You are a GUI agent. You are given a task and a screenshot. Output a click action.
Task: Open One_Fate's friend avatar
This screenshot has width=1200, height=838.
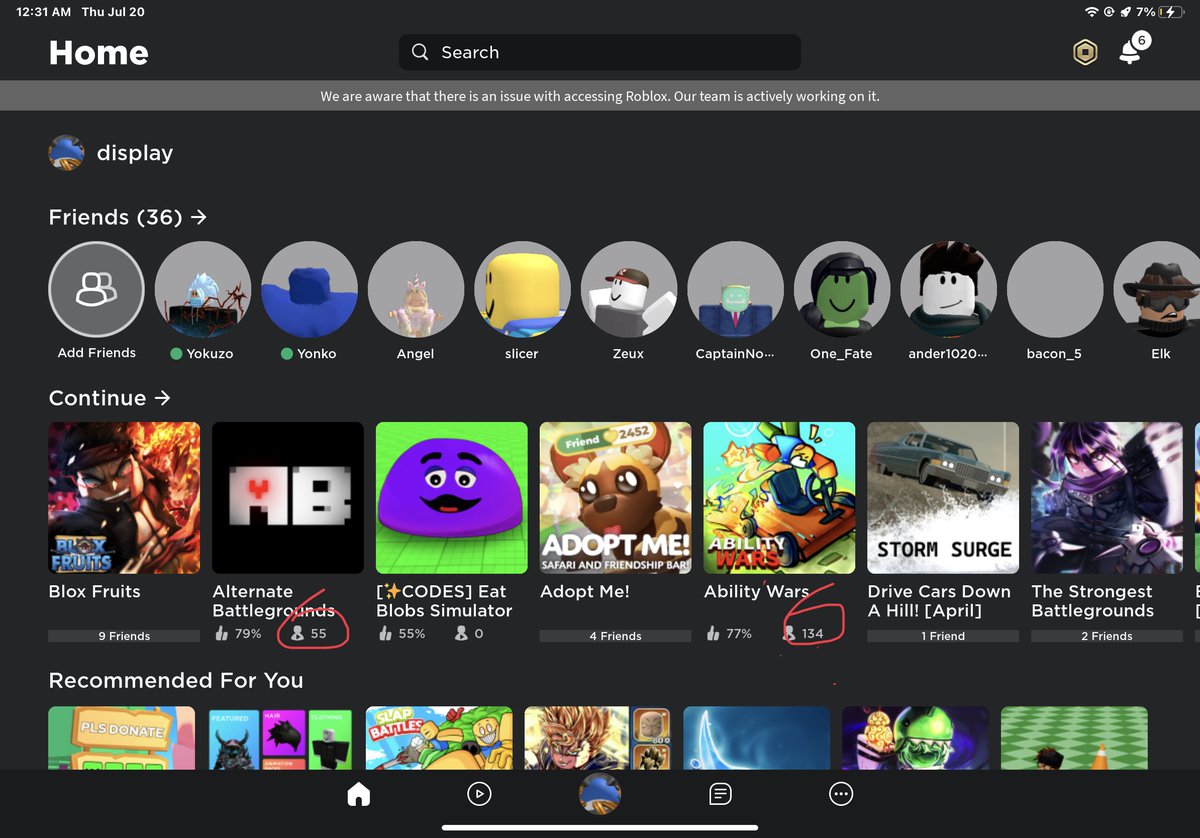coord(842,289)
